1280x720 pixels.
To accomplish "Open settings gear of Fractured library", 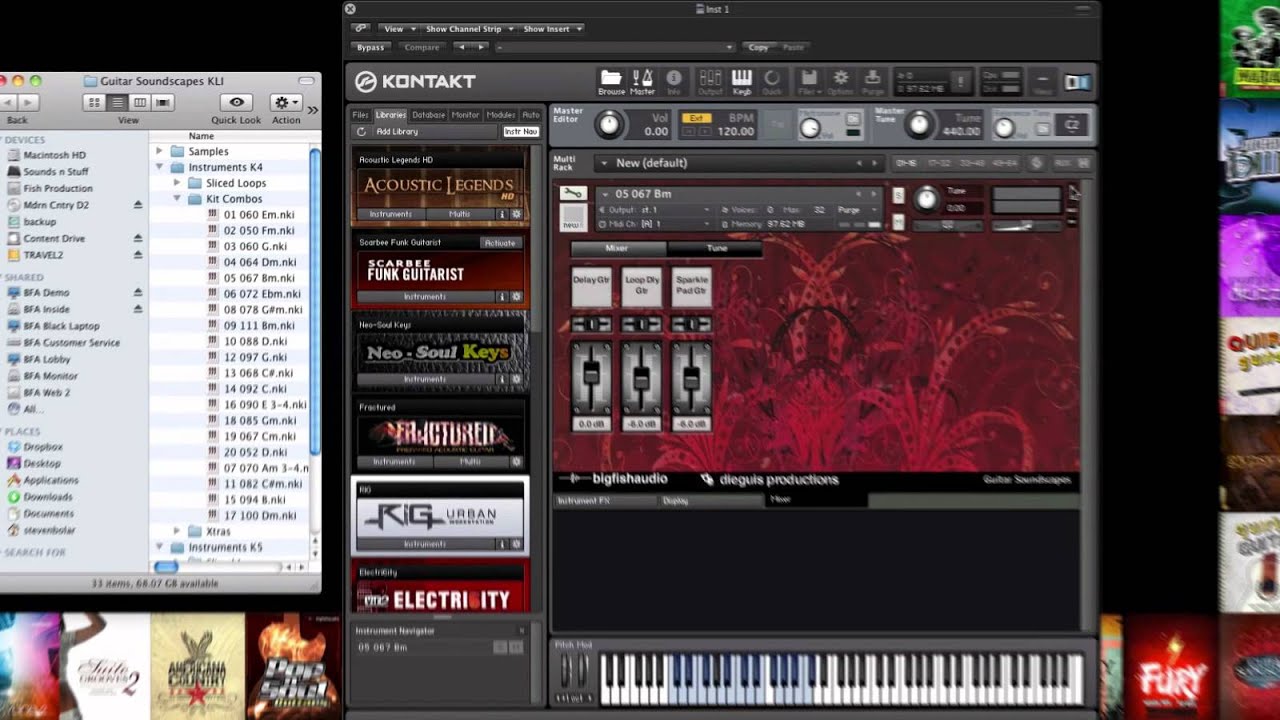I will click(517, 462).
